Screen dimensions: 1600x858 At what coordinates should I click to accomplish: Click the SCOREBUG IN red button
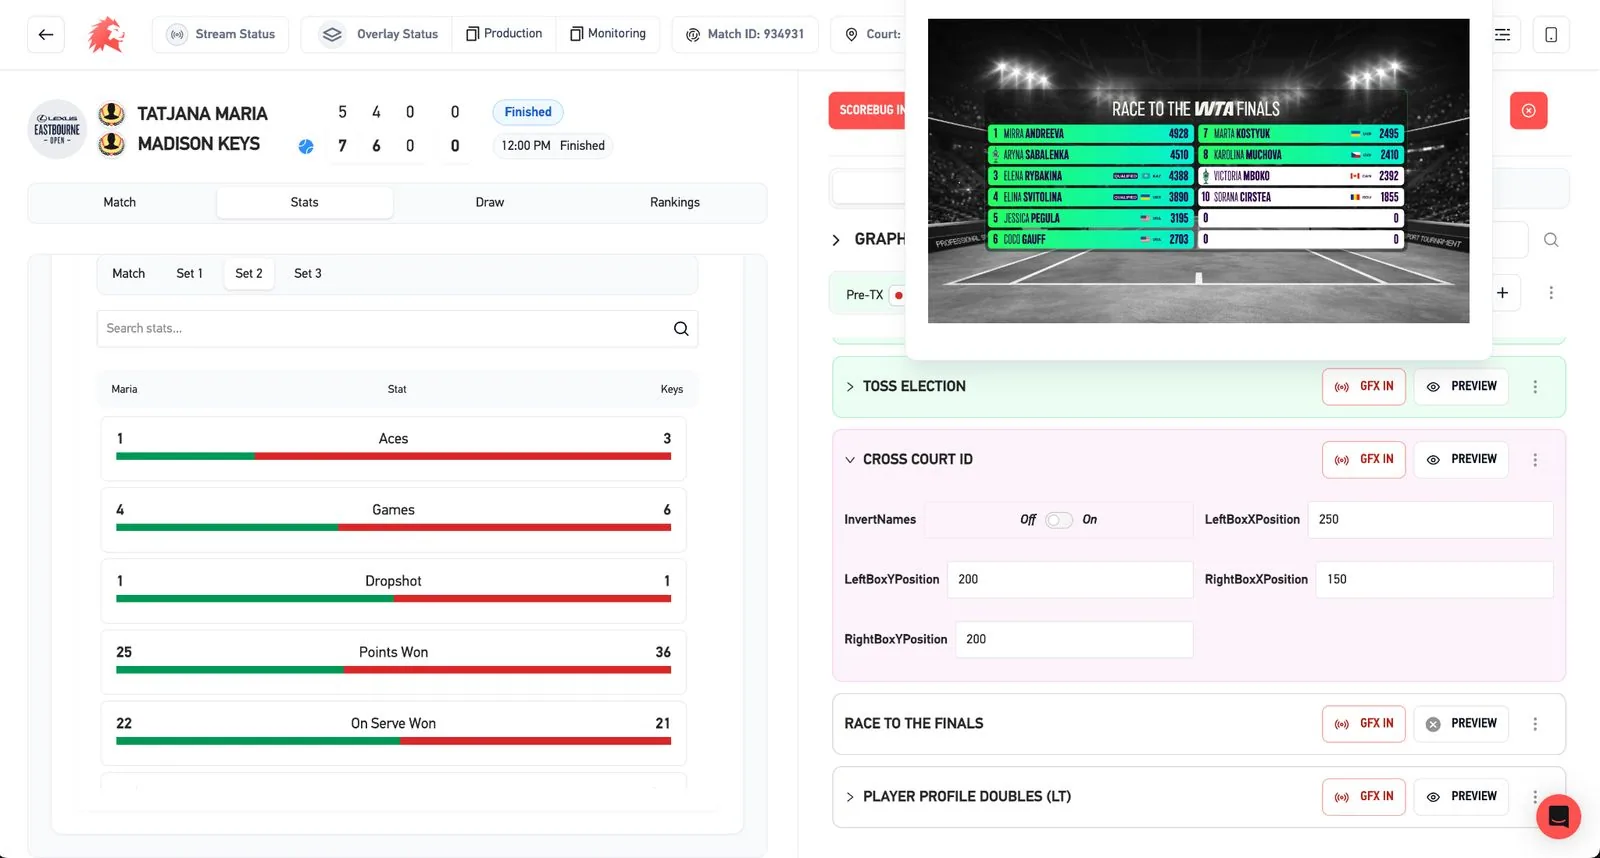(x=868, y=110)
